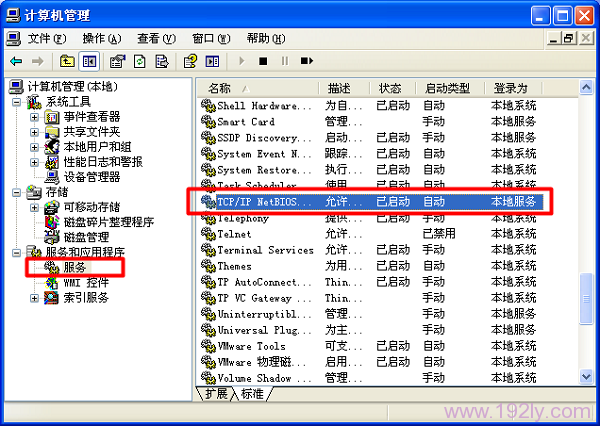600x426 pixels.
Task: Expand the 本地用户和组 tree node
Action: tap(34, 147)
